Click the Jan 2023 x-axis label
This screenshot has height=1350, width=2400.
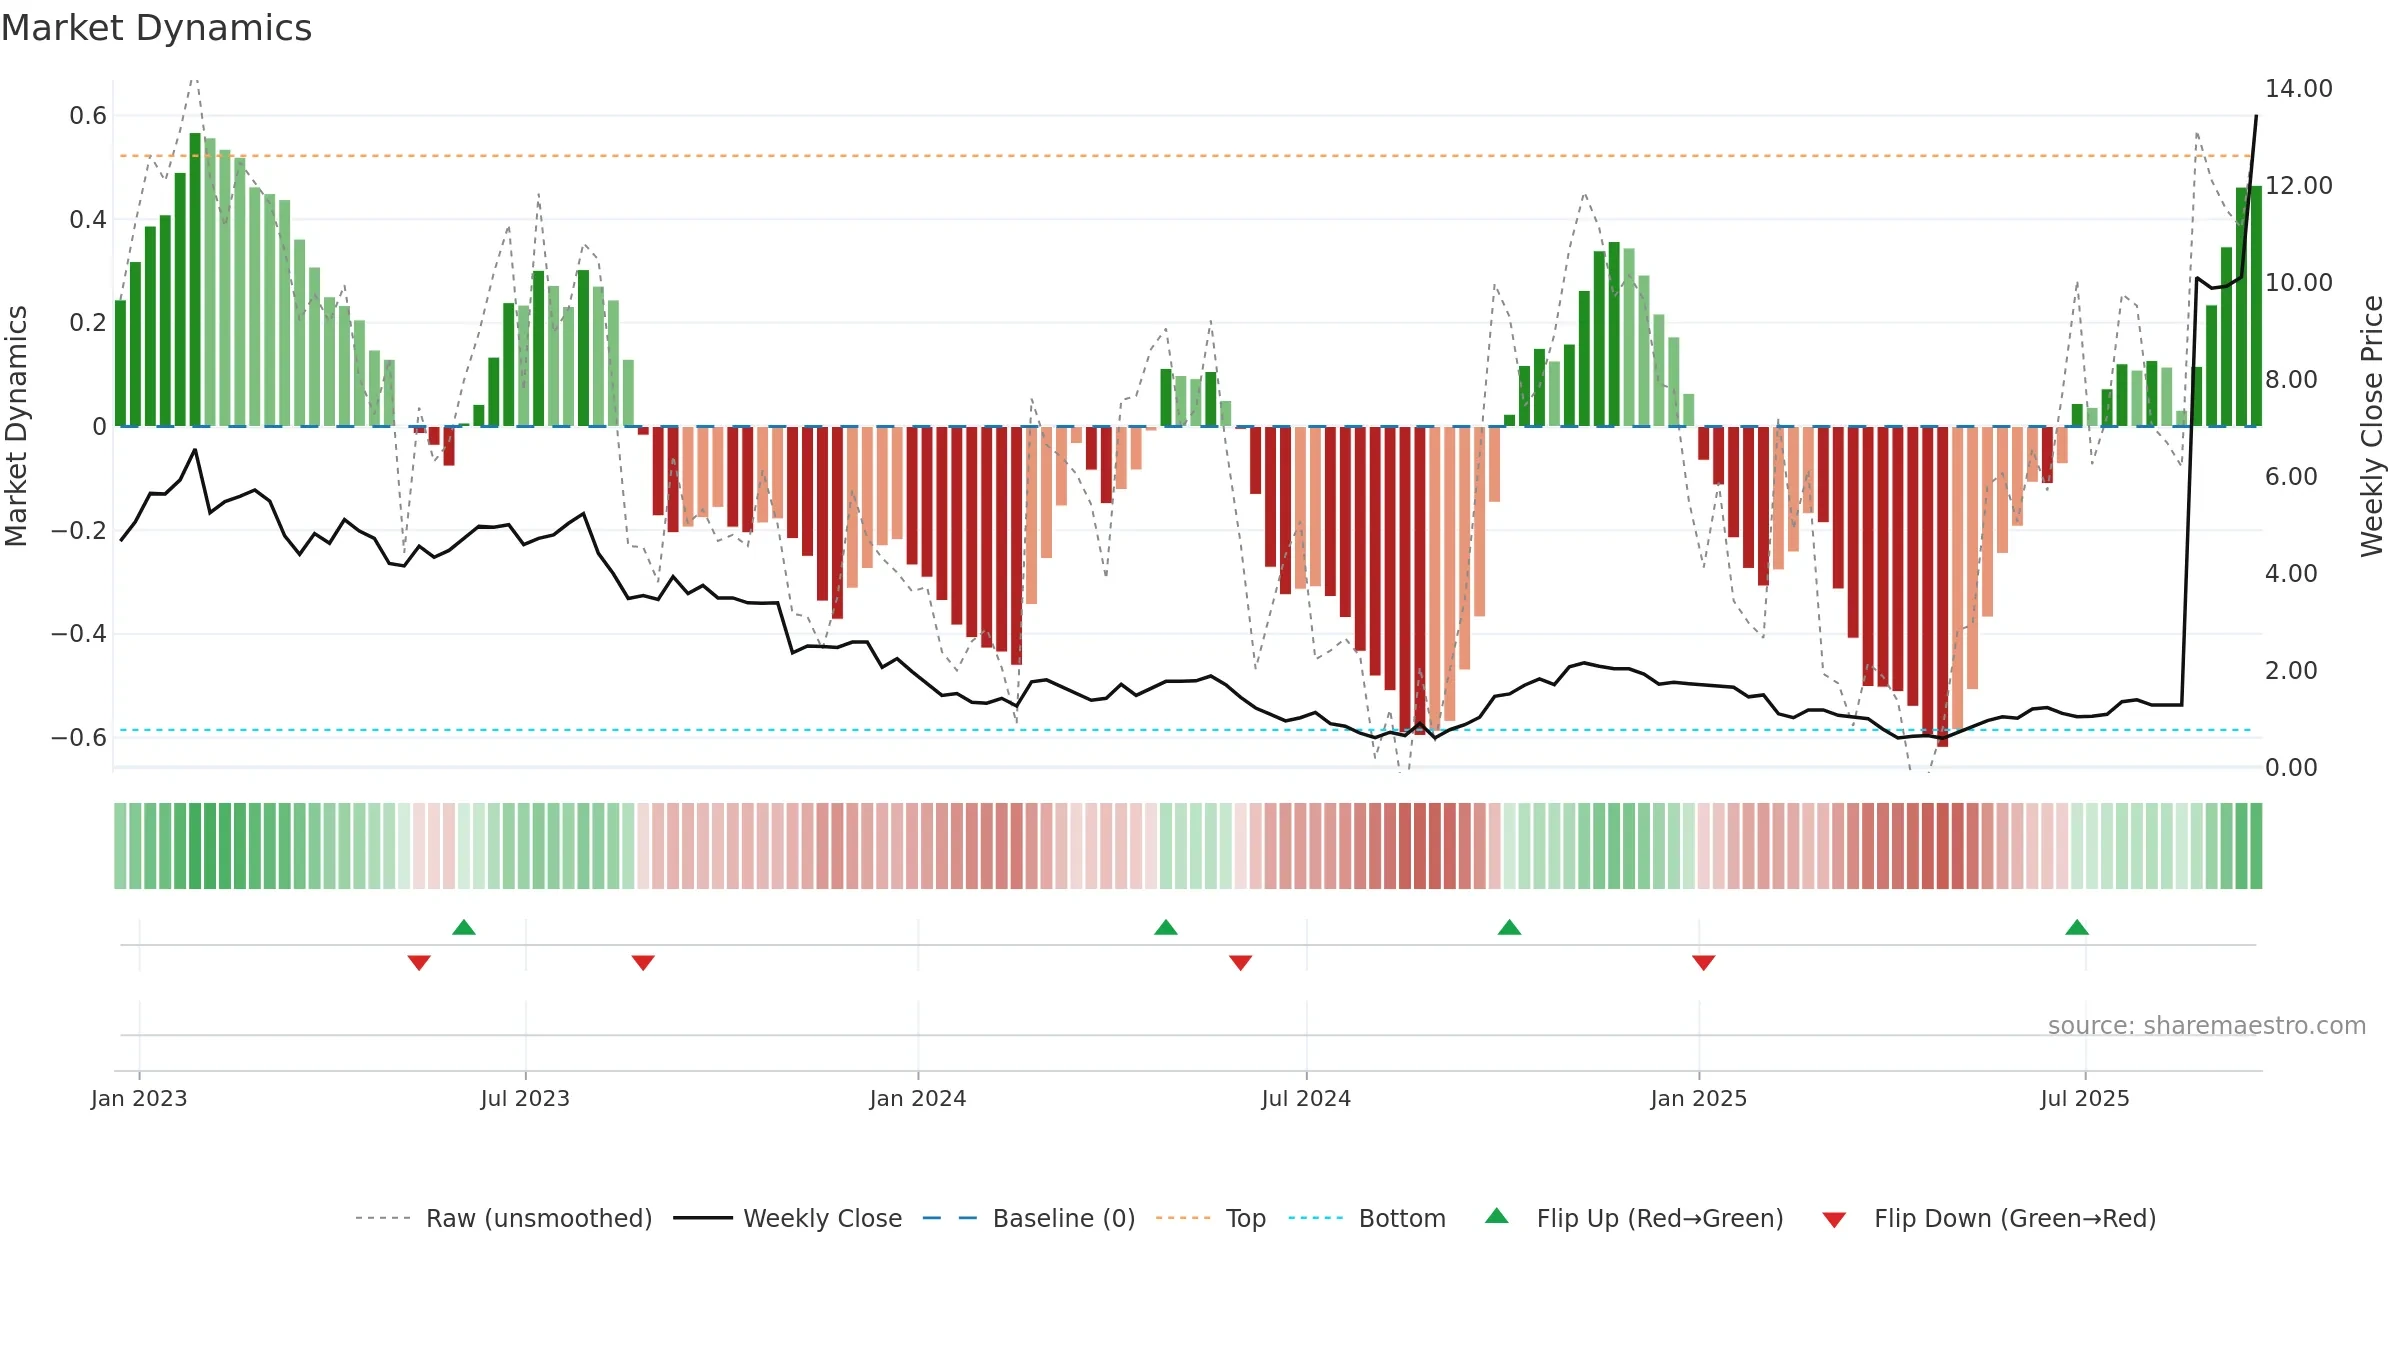click(x=139, y=1098)
